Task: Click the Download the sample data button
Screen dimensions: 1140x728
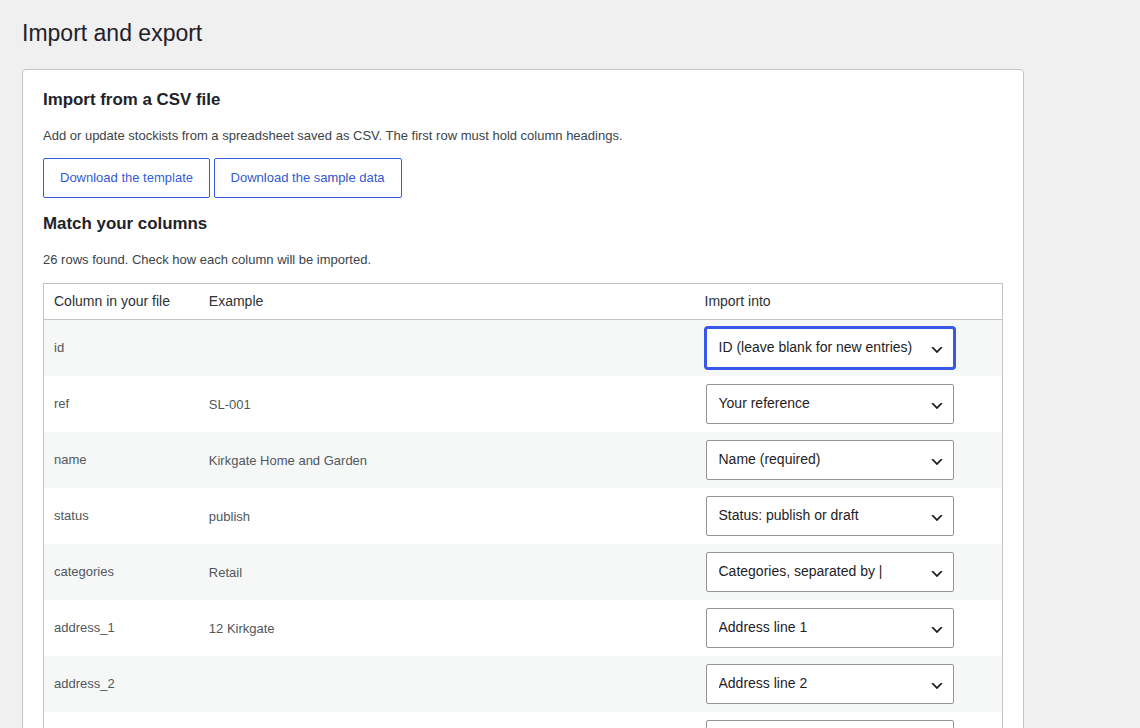Action: pyautogui.click(x=308, y=178)
